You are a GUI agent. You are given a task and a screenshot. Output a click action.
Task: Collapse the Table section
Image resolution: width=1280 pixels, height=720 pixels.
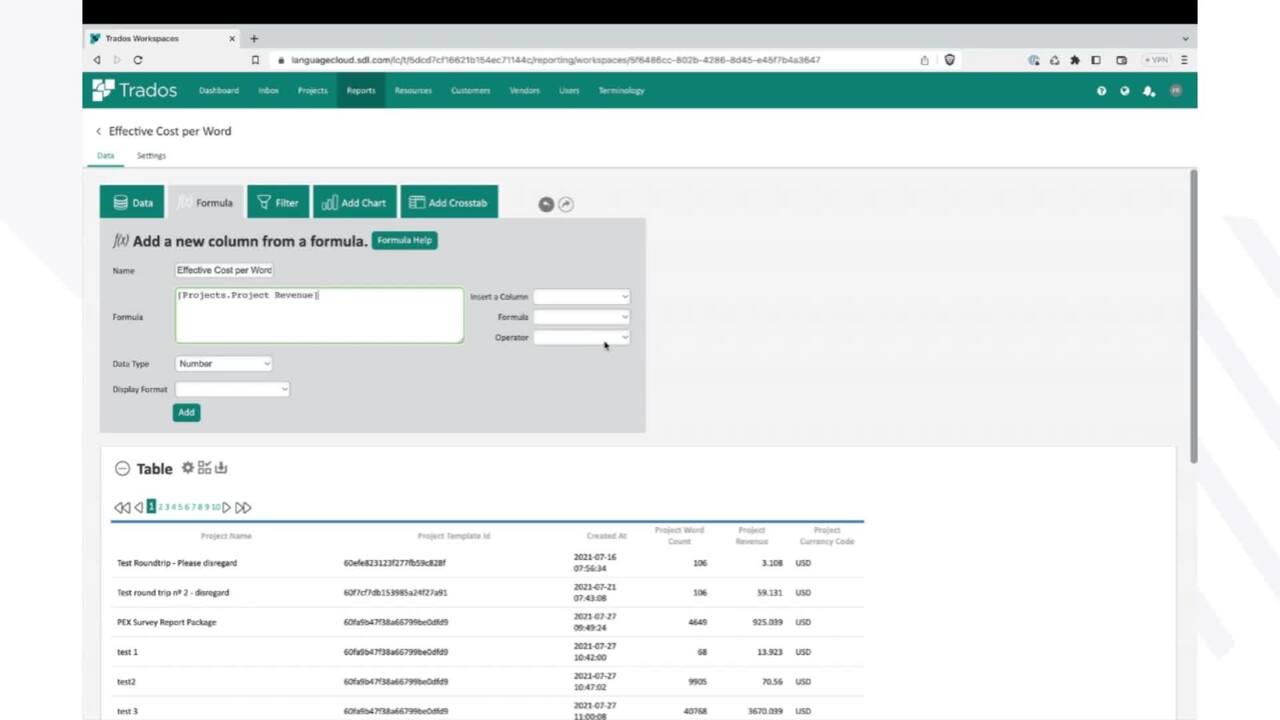pos(122,468)
